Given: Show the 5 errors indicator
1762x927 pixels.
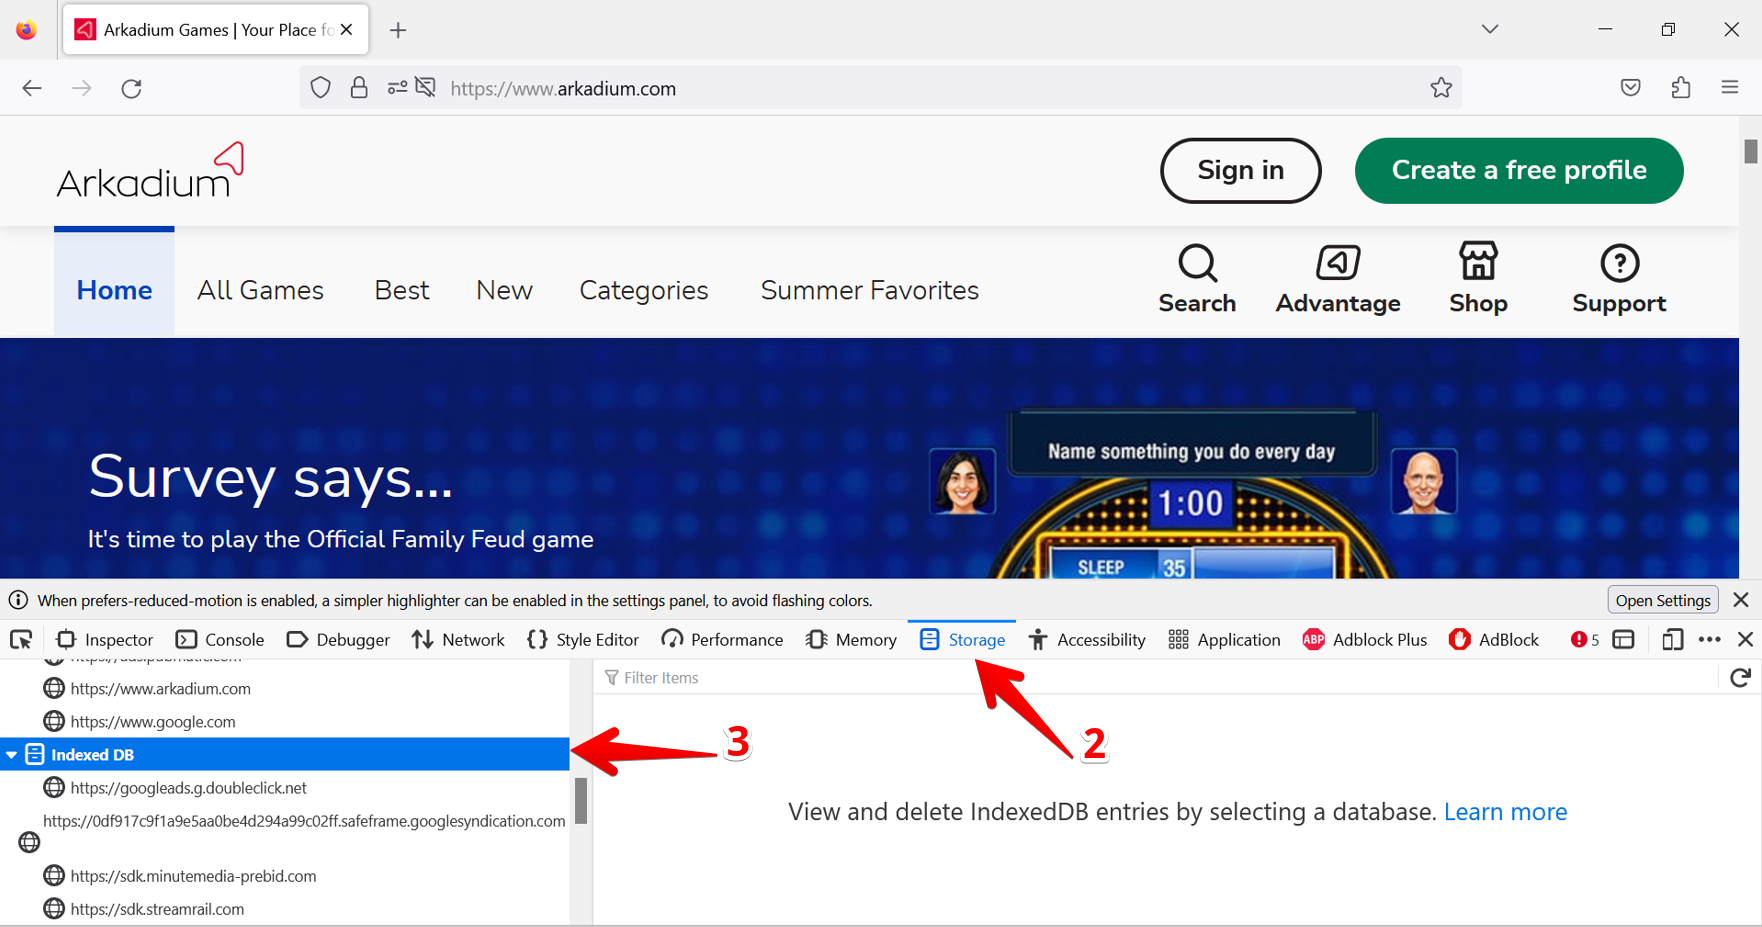Looking at the screenshot, I should [1585, 640].
